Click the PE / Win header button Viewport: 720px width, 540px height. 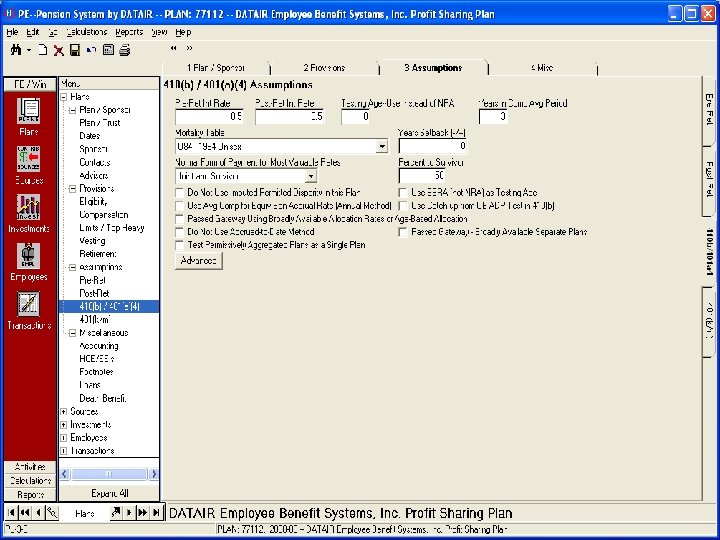(x=30, y=84)
